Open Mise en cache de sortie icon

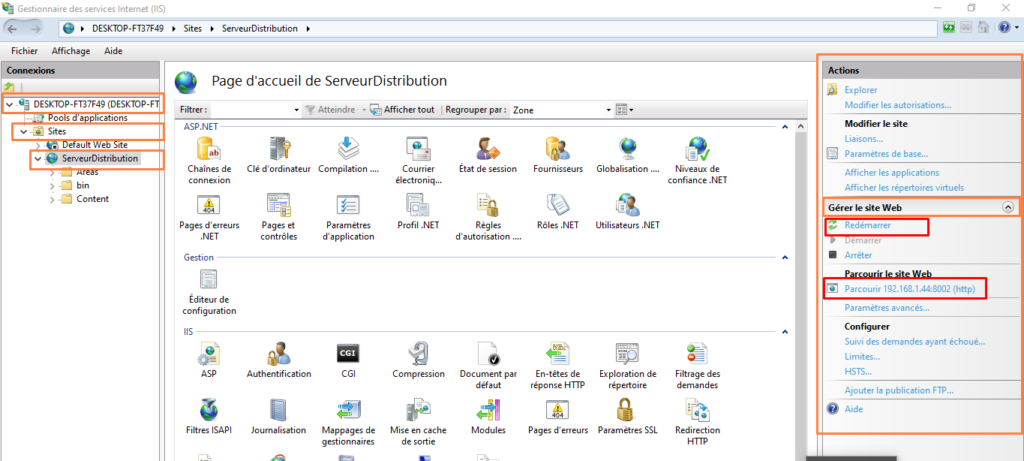(x=418, y=410)
